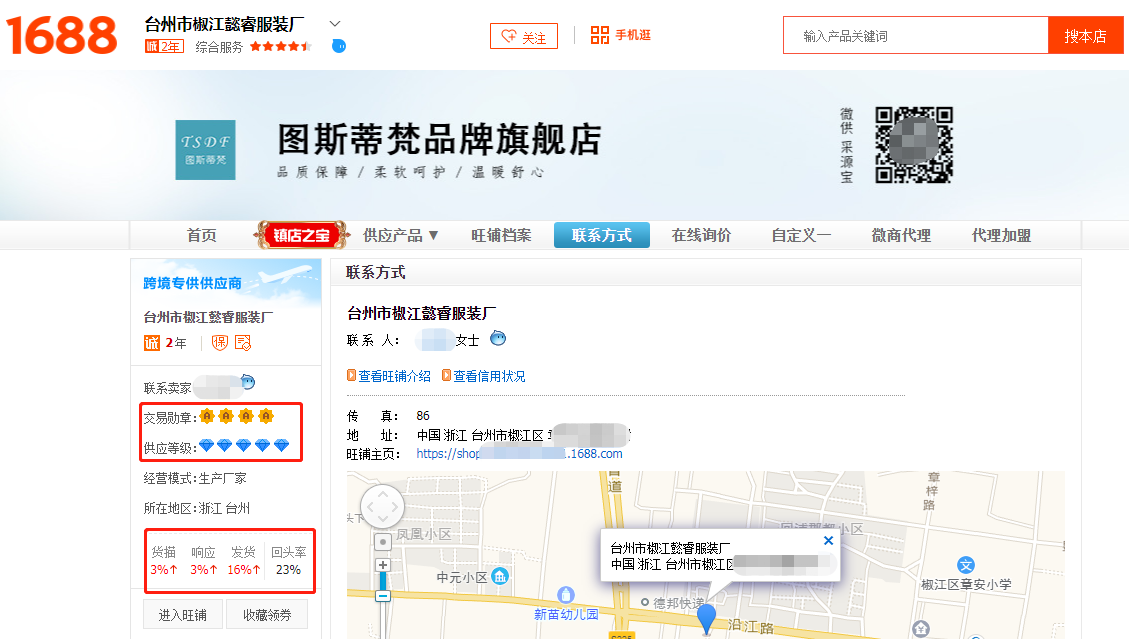Screen dimensions: 1129x639
Task: Click 新苗幼儿园 map marker
Action: click(x=566, y=595)
